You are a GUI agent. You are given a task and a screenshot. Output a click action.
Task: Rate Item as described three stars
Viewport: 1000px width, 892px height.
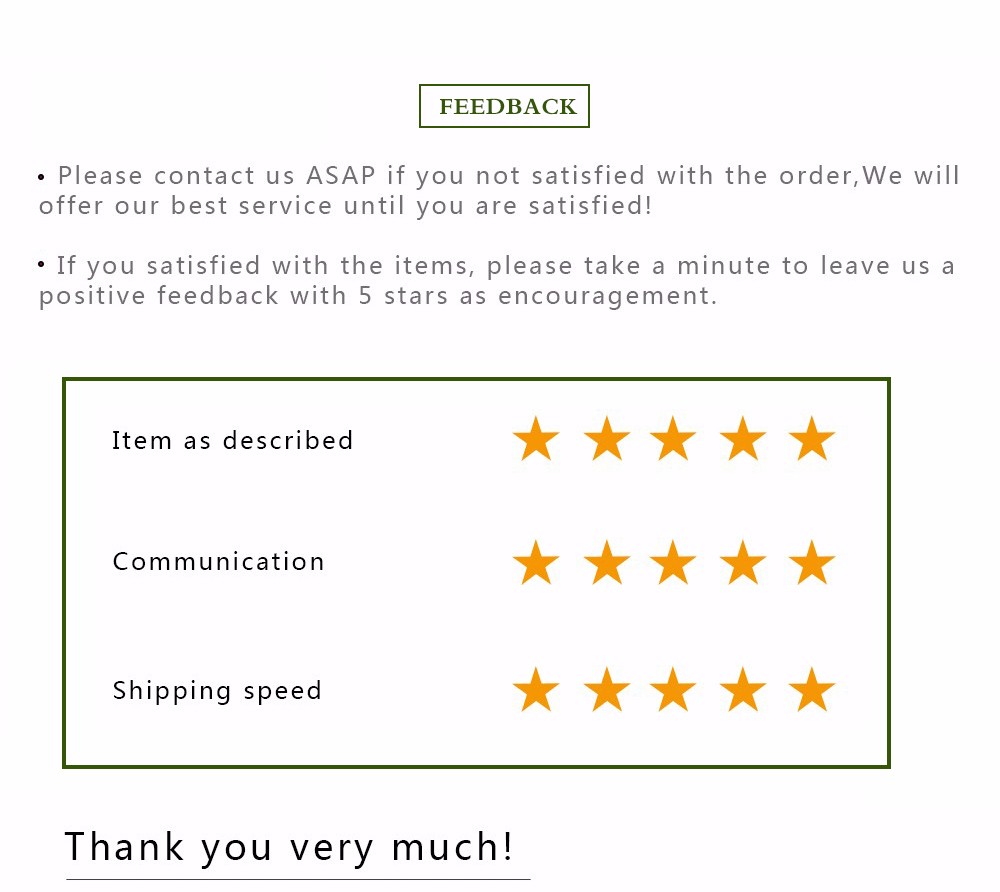pos(673,440)
